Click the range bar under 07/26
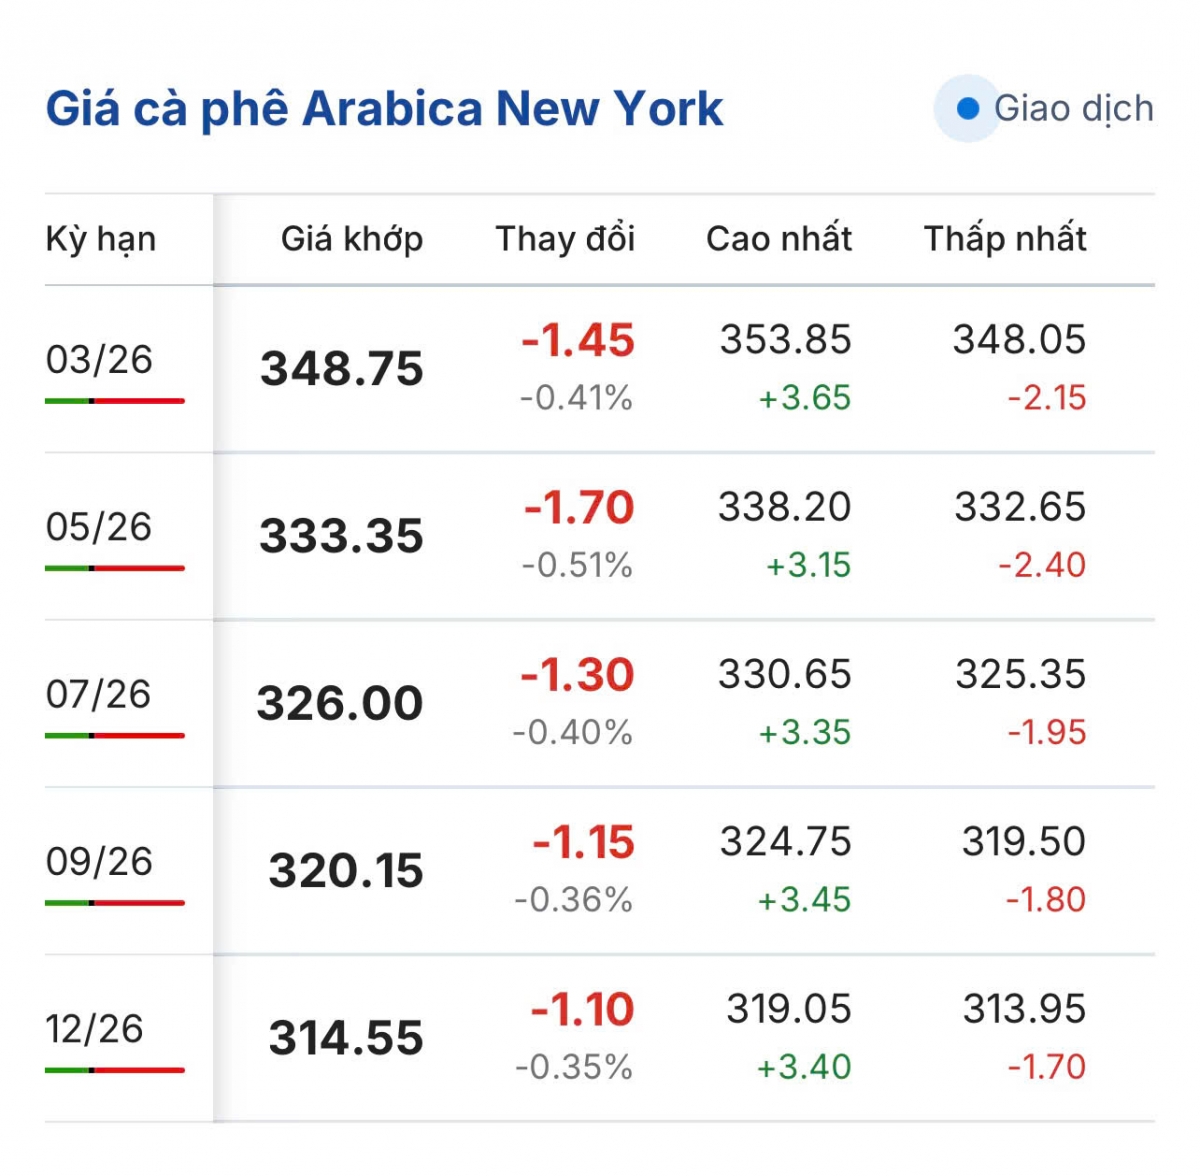The image size is (1200, 1176). coord(115,736)
